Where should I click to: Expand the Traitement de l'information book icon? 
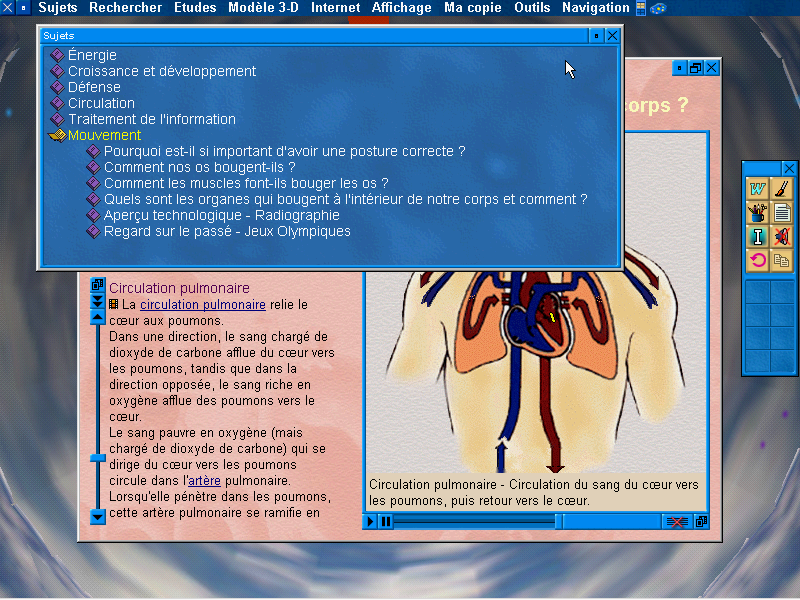pyautogui.click(x=57, y=119)
